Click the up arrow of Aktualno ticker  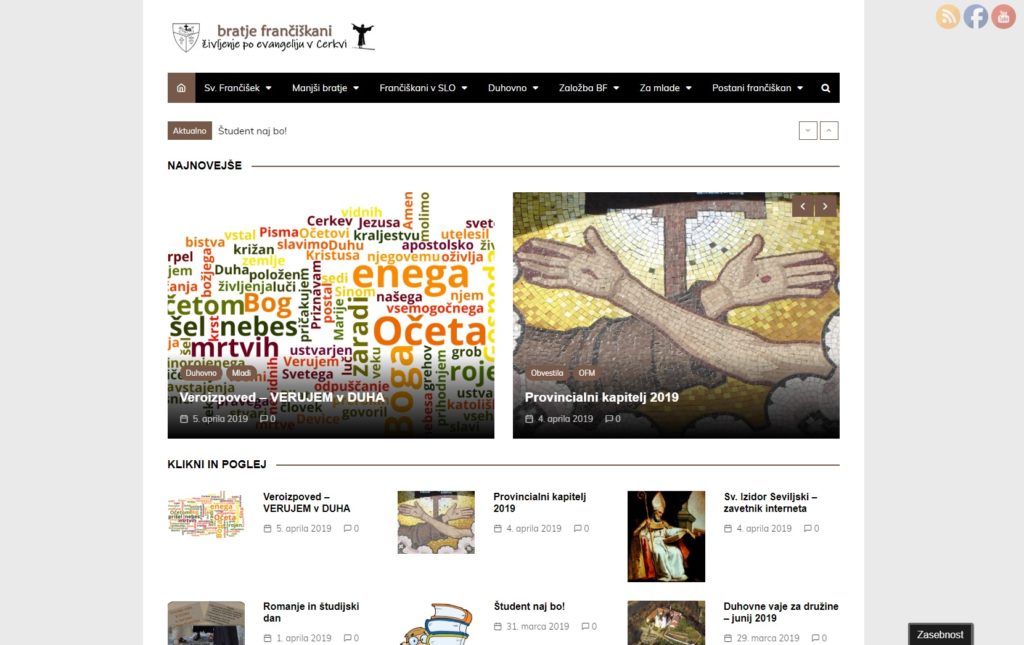(829, 131)
